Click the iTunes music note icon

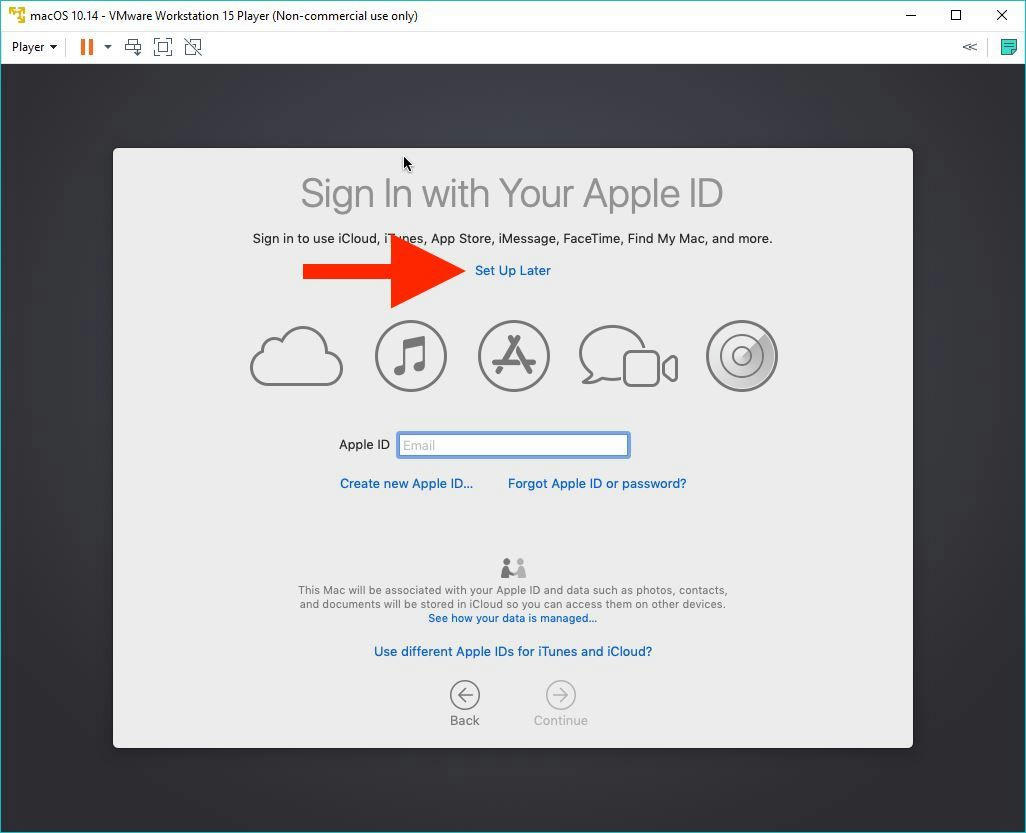coord(411,356)
